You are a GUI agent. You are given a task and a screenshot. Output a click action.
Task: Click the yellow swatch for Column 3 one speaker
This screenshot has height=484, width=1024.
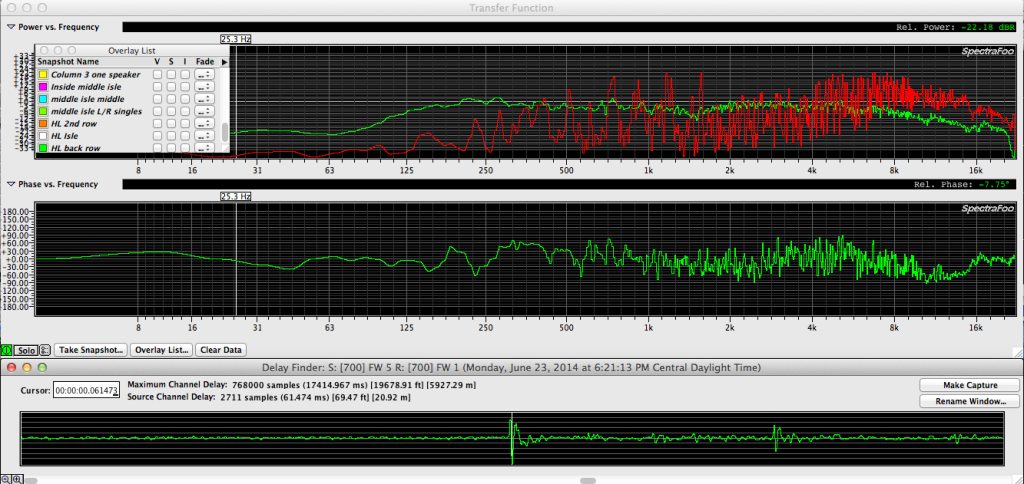pyautogui.click(x=43, y=75)
